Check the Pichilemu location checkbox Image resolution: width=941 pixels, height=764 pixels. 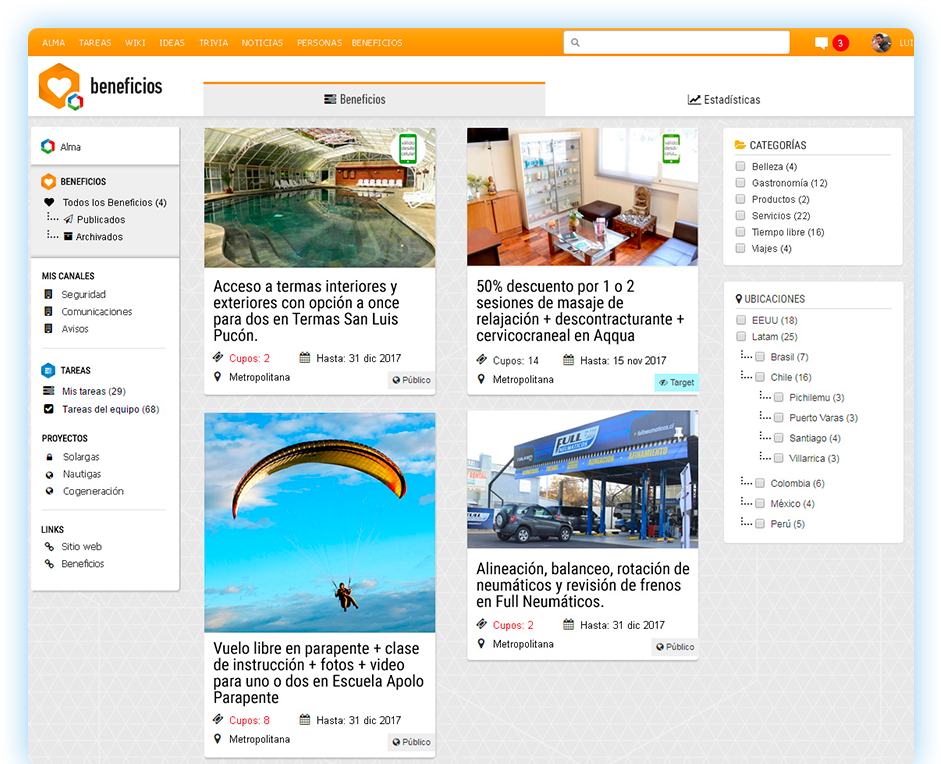pyautogui.click(x=778, y=397)
